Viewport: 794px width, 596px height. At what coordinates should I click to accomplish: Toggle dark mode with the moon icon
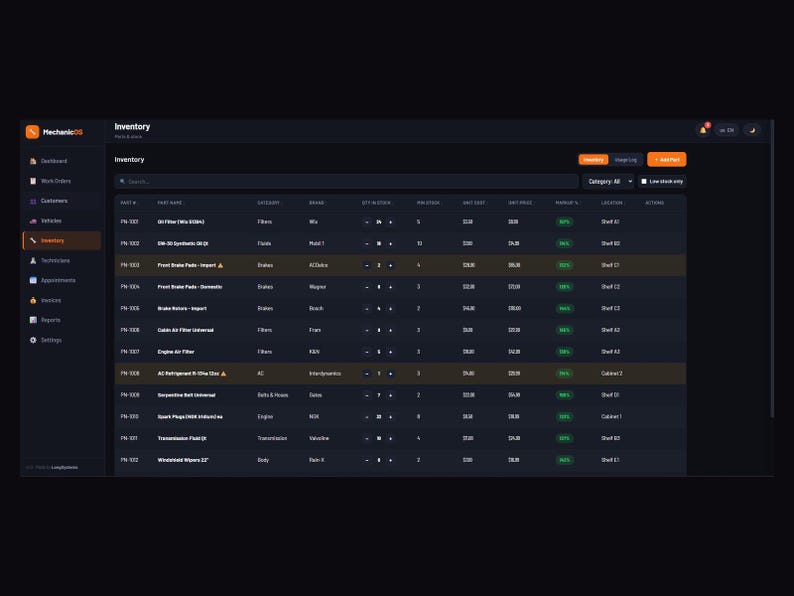752,130
